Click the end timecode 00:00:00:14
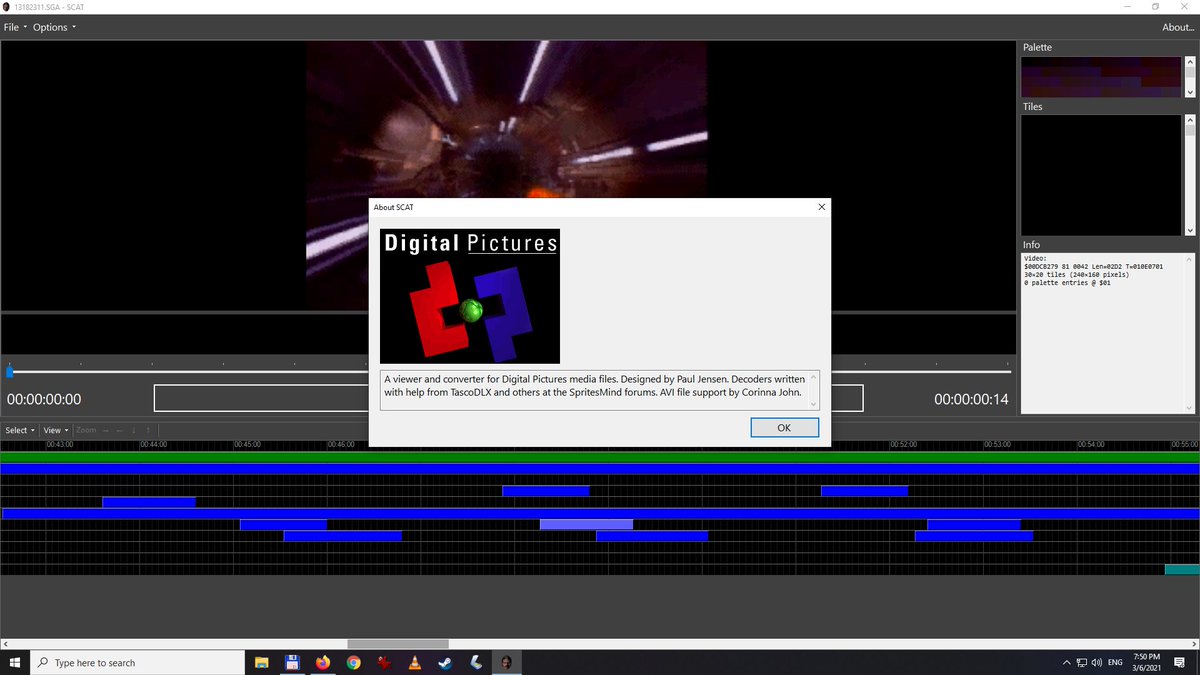 pyautogui.click(x=971, y=399)
